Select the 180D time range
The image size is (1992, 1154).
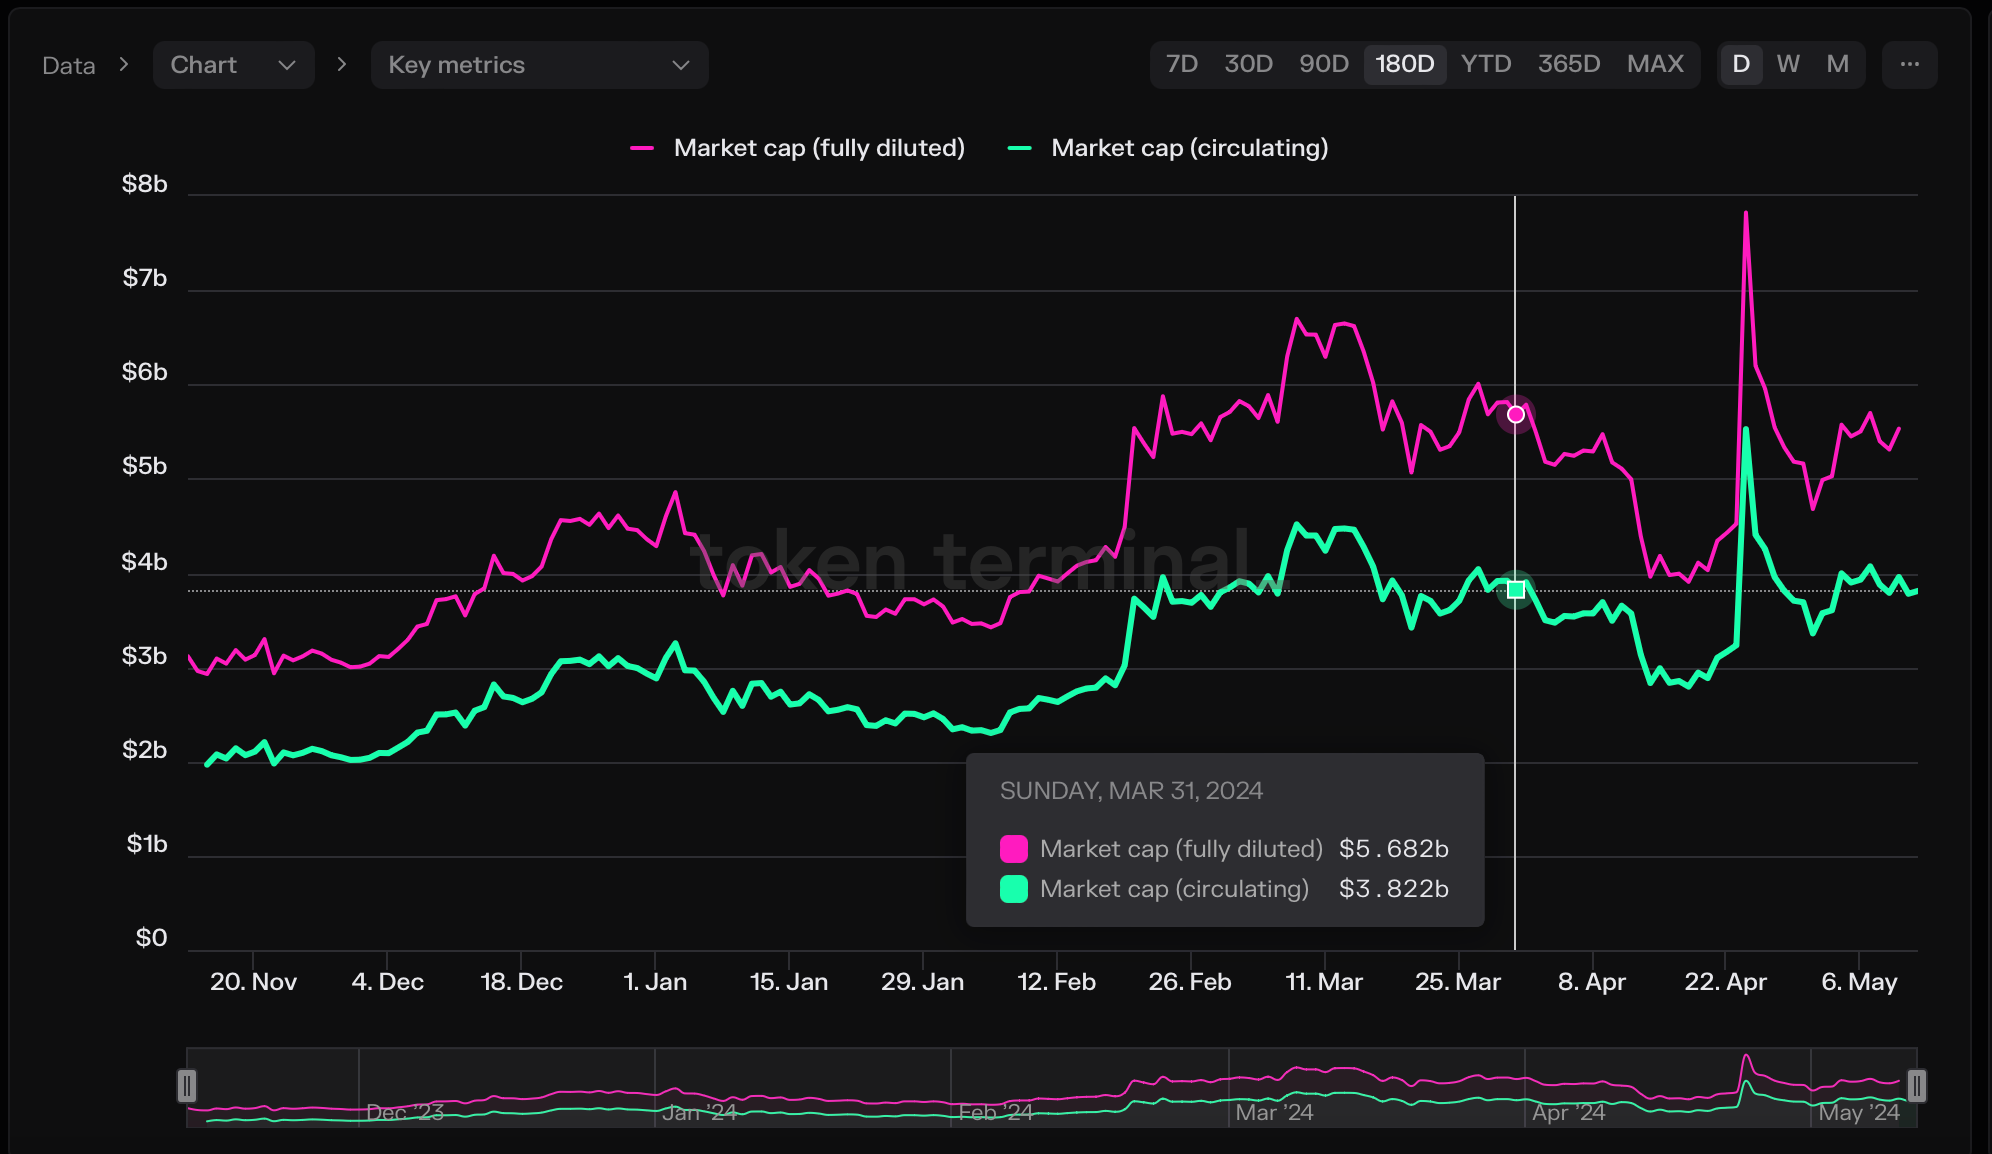[x=1405, y=64]
